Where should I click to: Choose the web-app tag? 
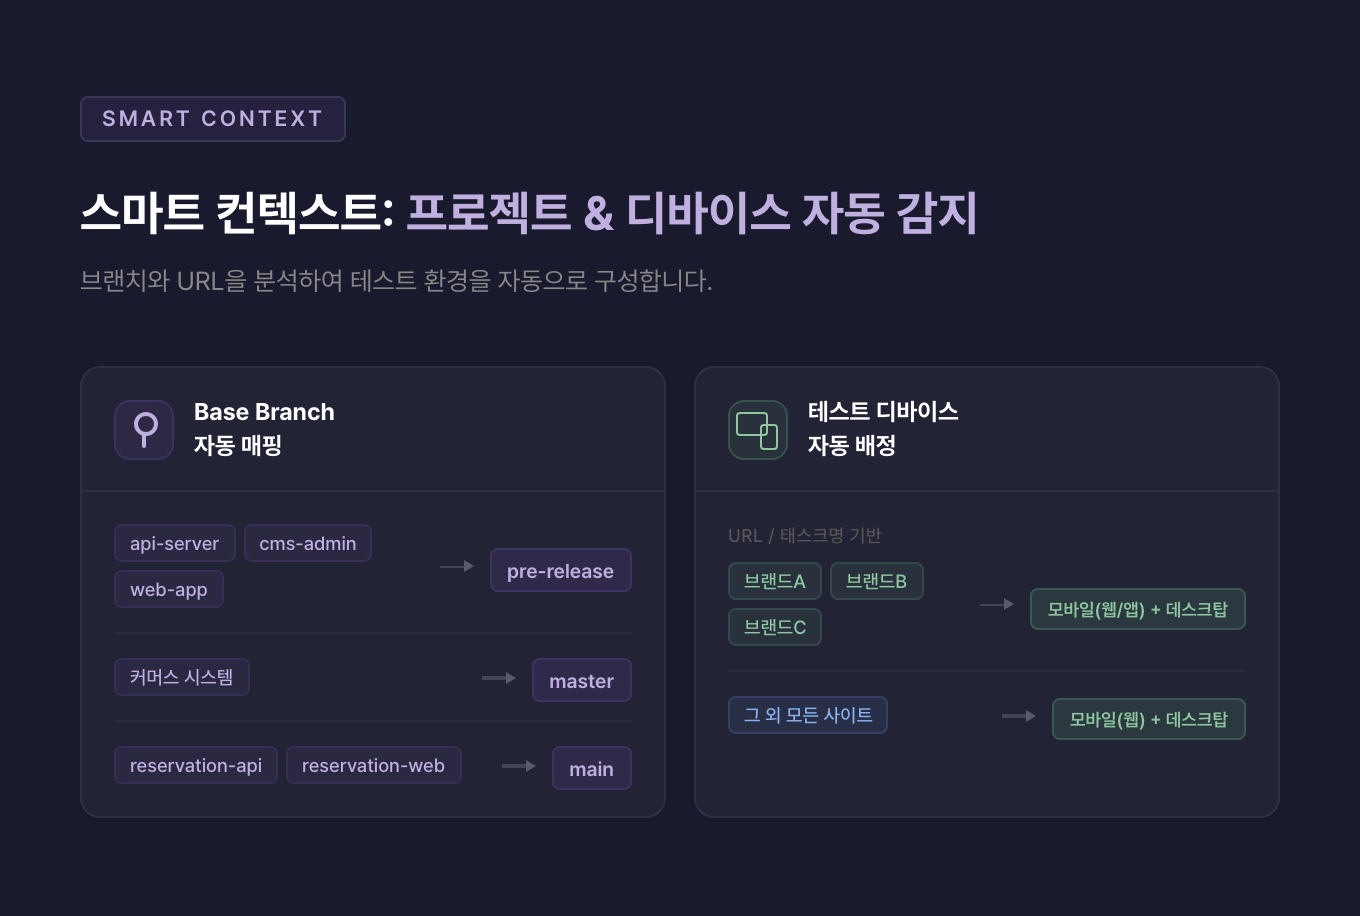tap(169, 590)
